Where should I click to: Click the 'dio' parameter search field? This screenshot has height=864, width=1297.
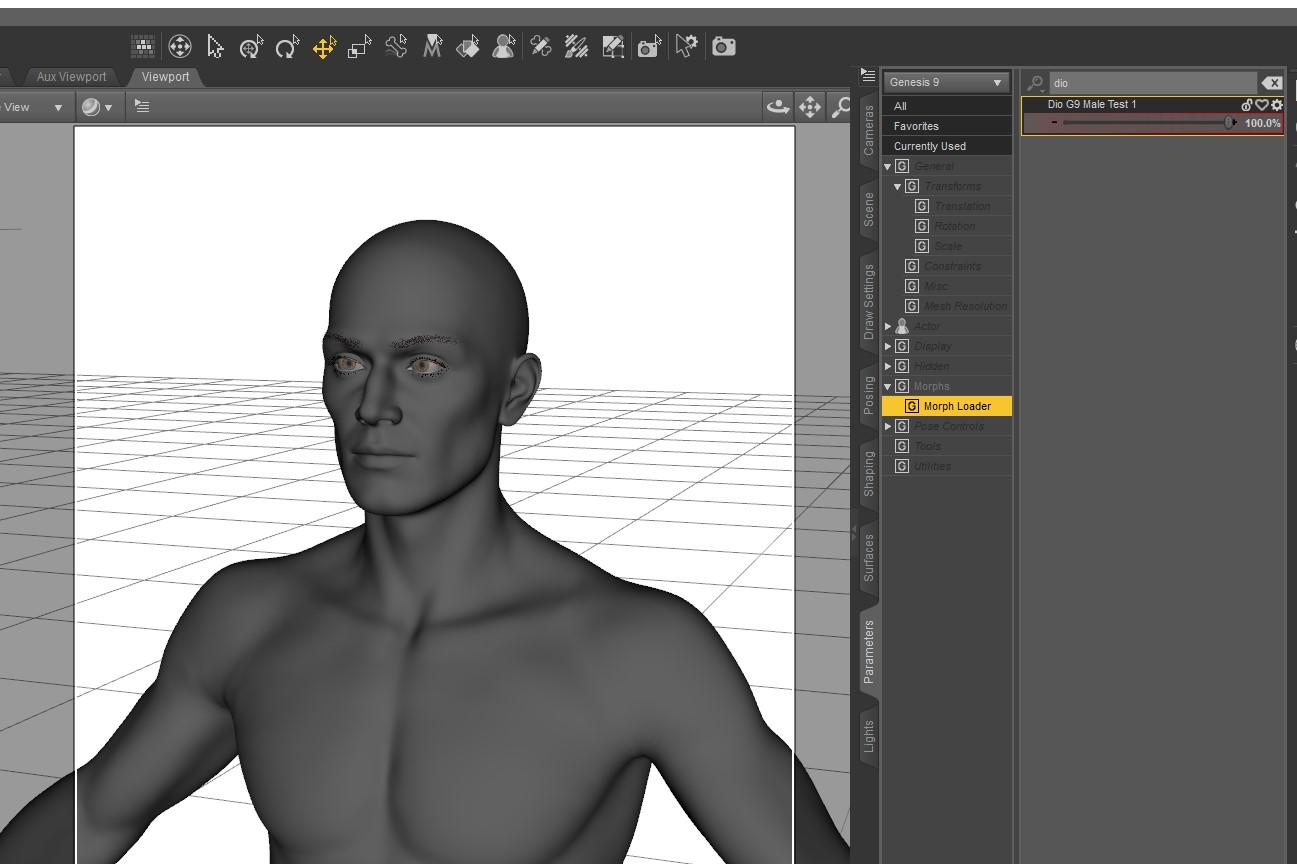(1150, 83)
